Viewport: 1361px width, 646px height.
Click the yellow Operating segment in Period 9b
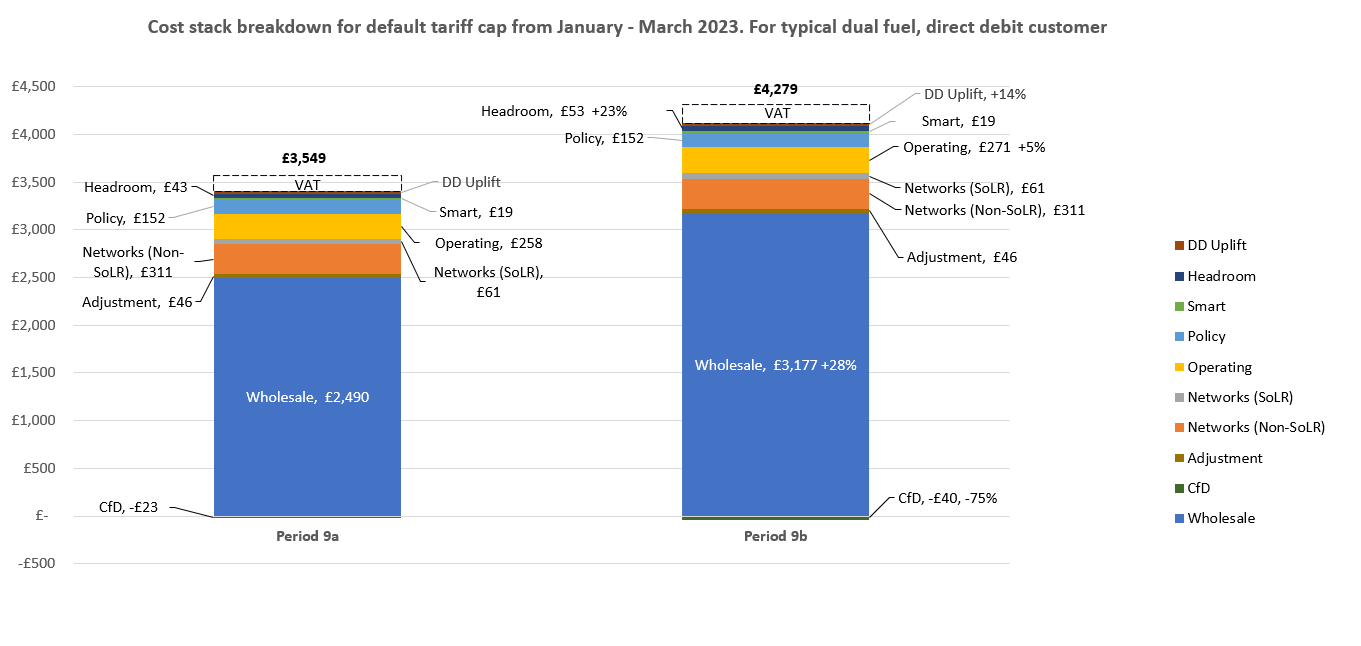point(776,158)
